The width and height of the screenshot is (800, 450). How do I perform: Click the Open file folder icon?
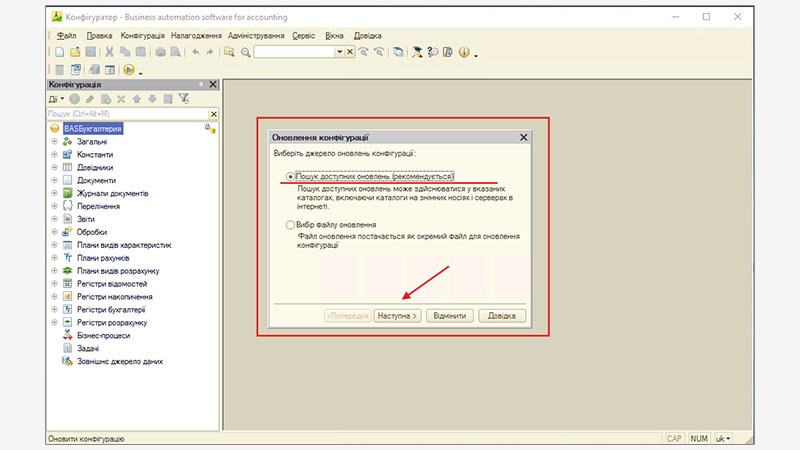pos(75,52)
